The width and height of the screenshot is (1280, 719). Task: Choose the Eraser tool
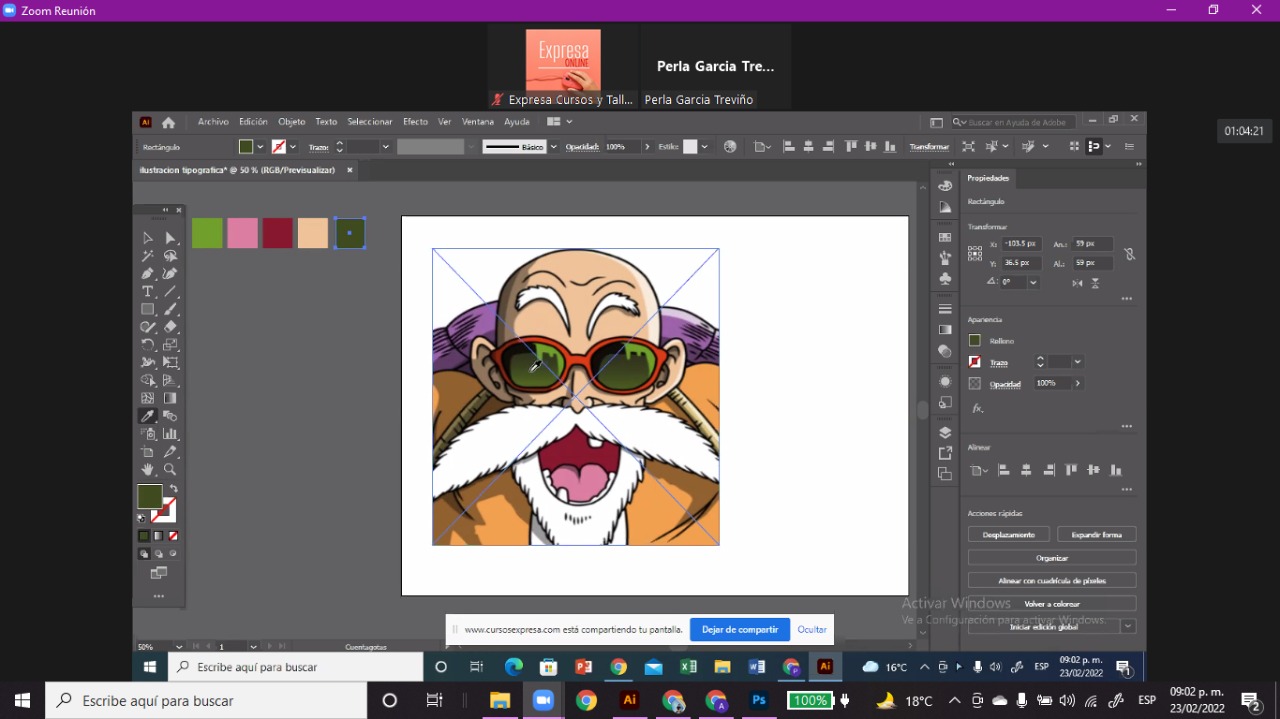[x=170, y=327]
